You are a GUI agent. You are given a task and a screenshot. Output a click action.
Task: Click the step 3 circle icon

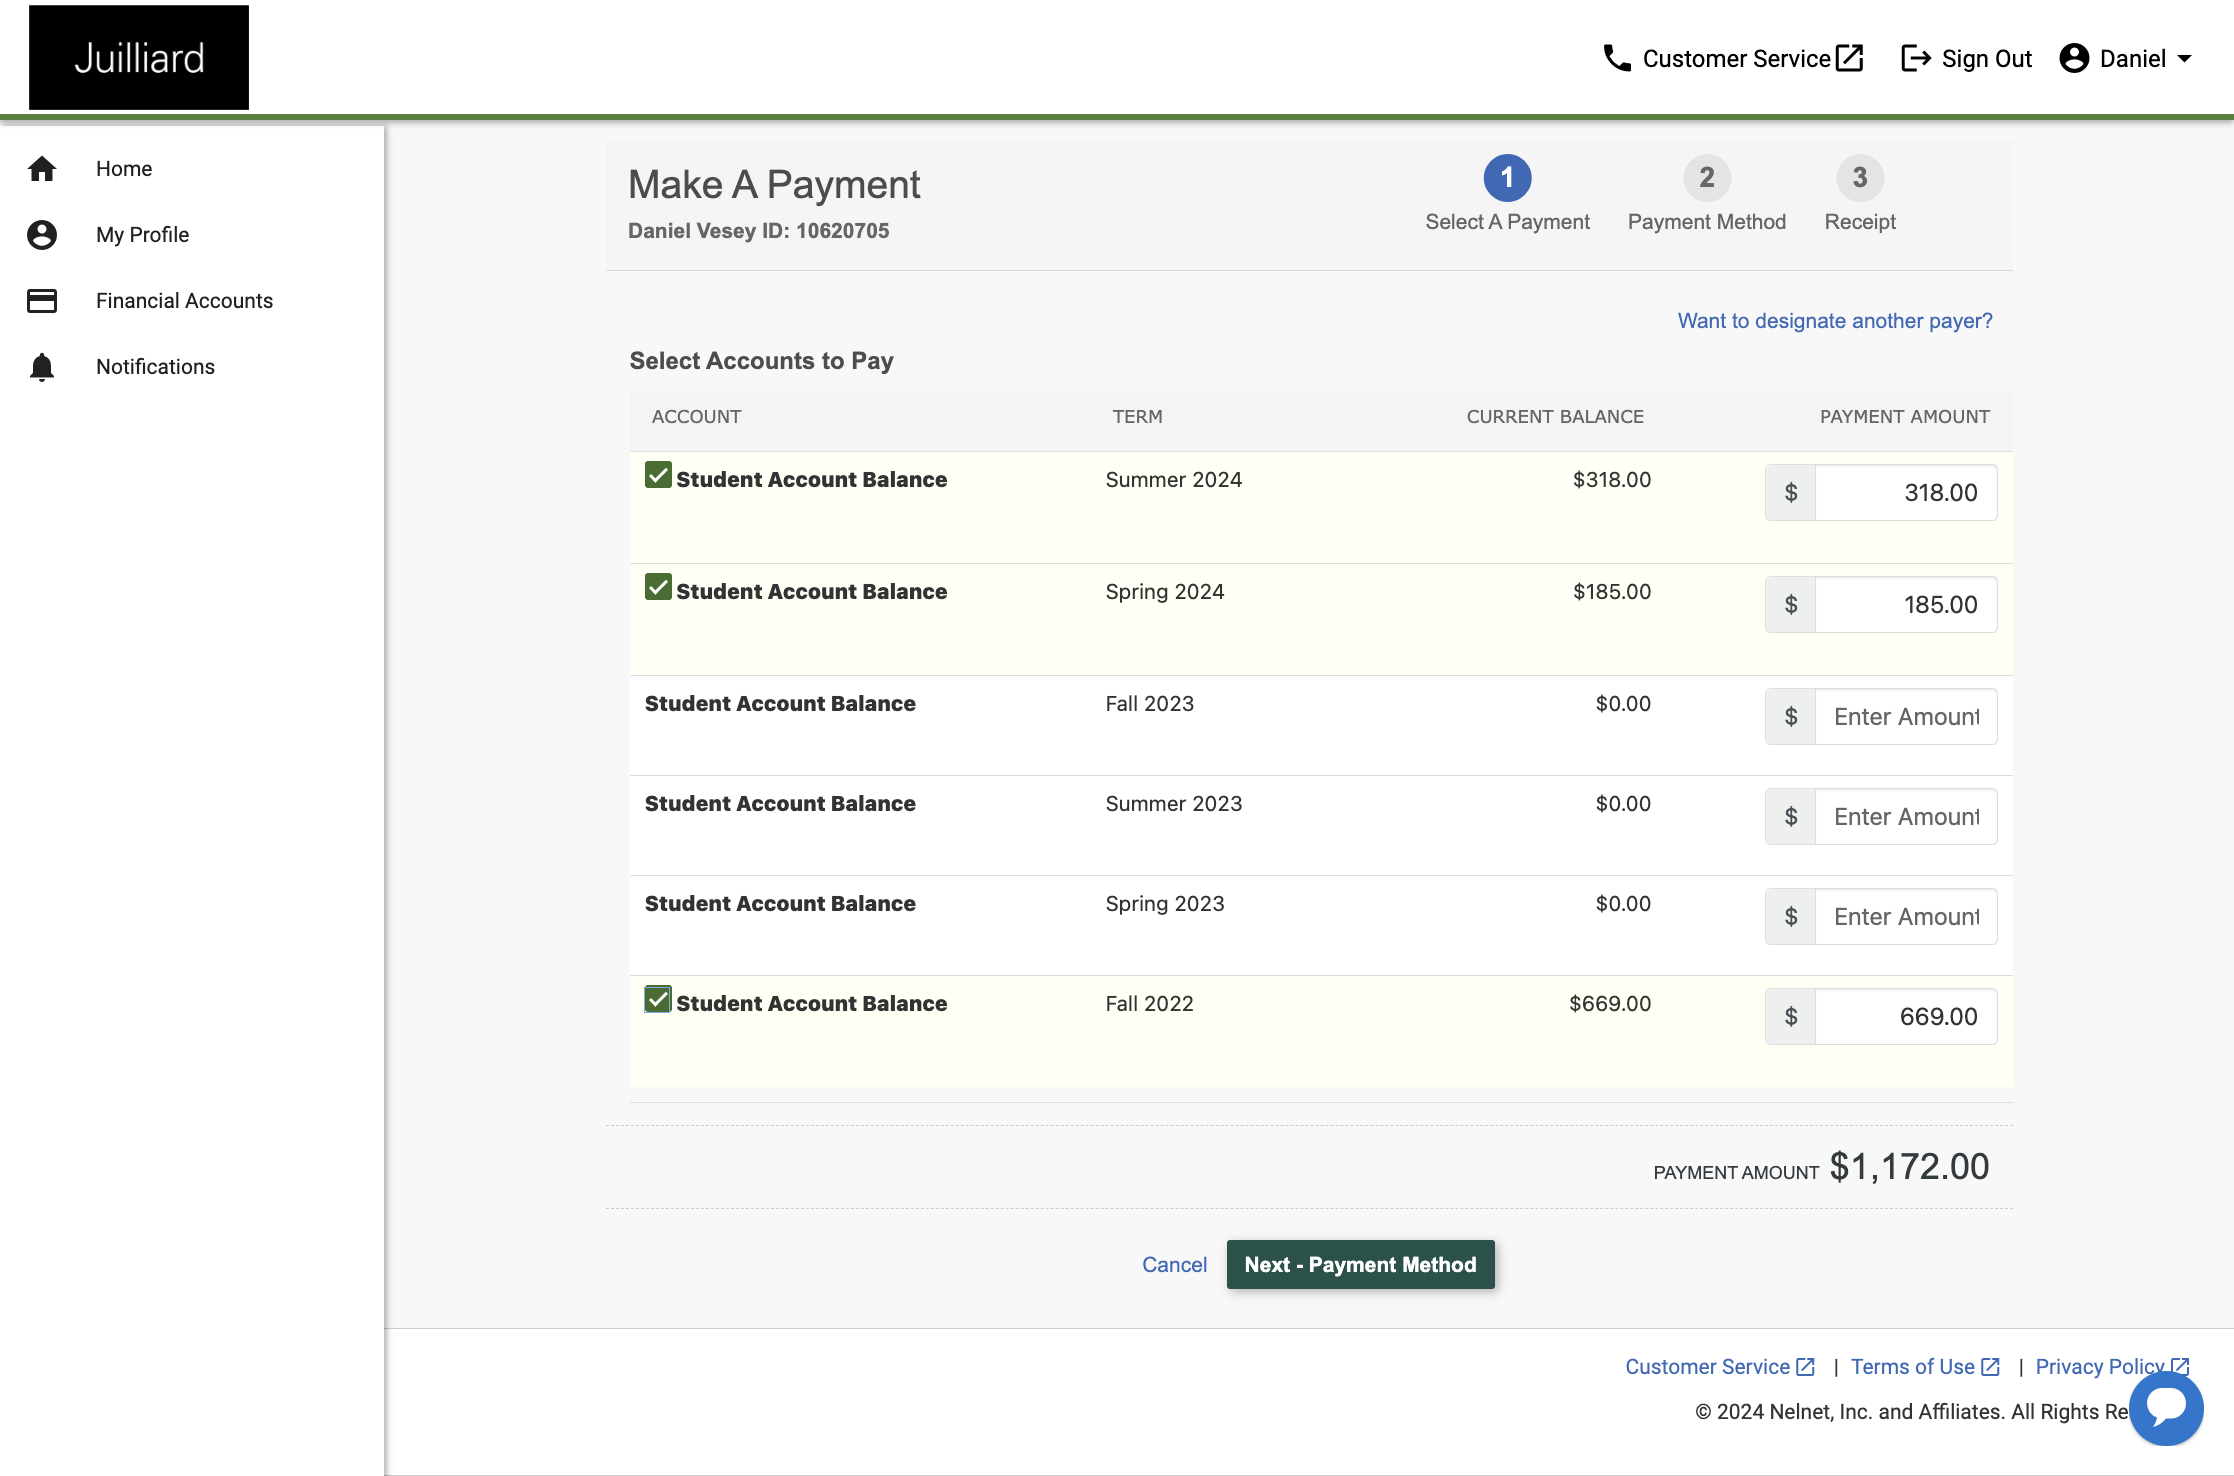(1860, 178)
